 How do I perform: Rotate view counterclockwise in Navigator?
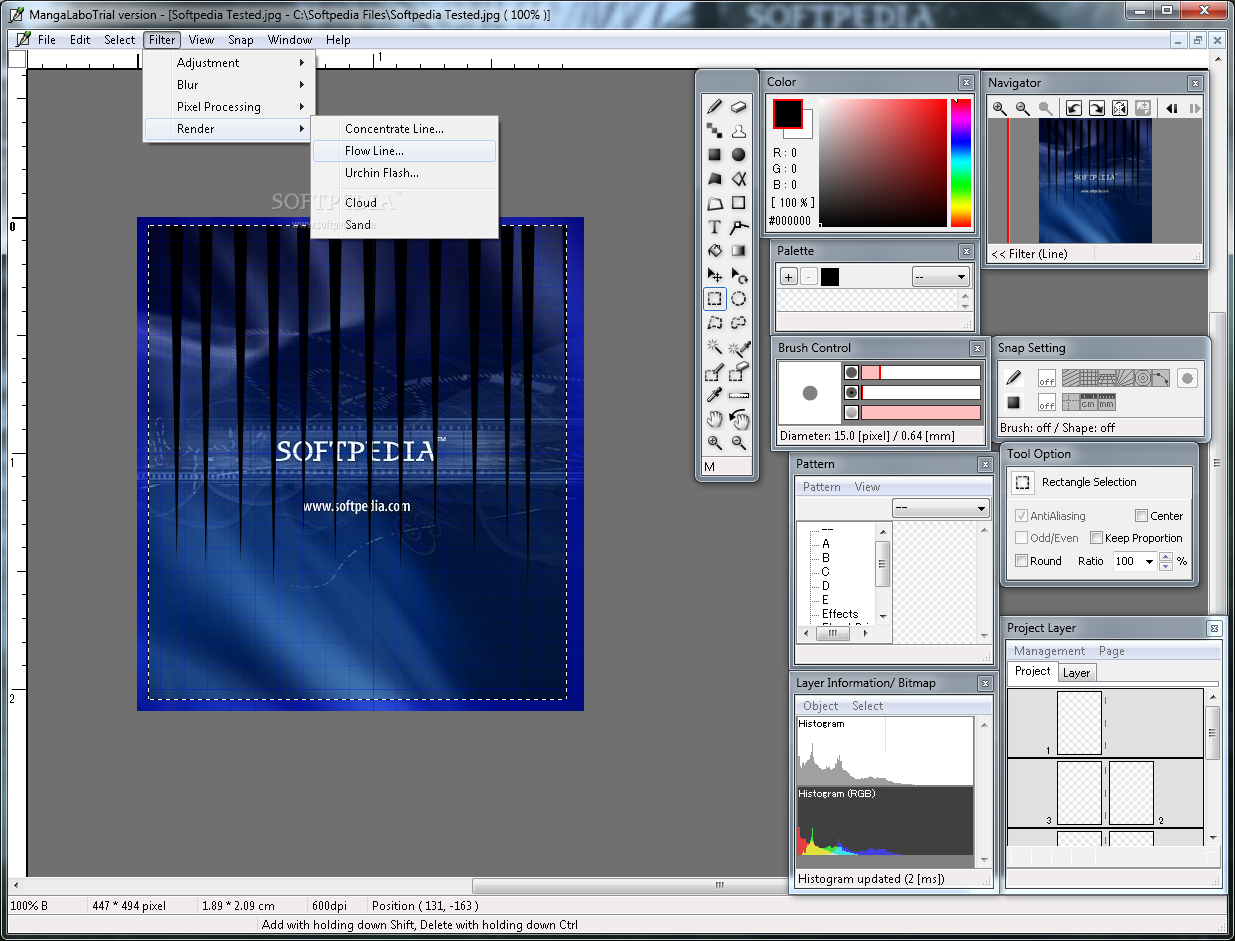(1074, 108)
